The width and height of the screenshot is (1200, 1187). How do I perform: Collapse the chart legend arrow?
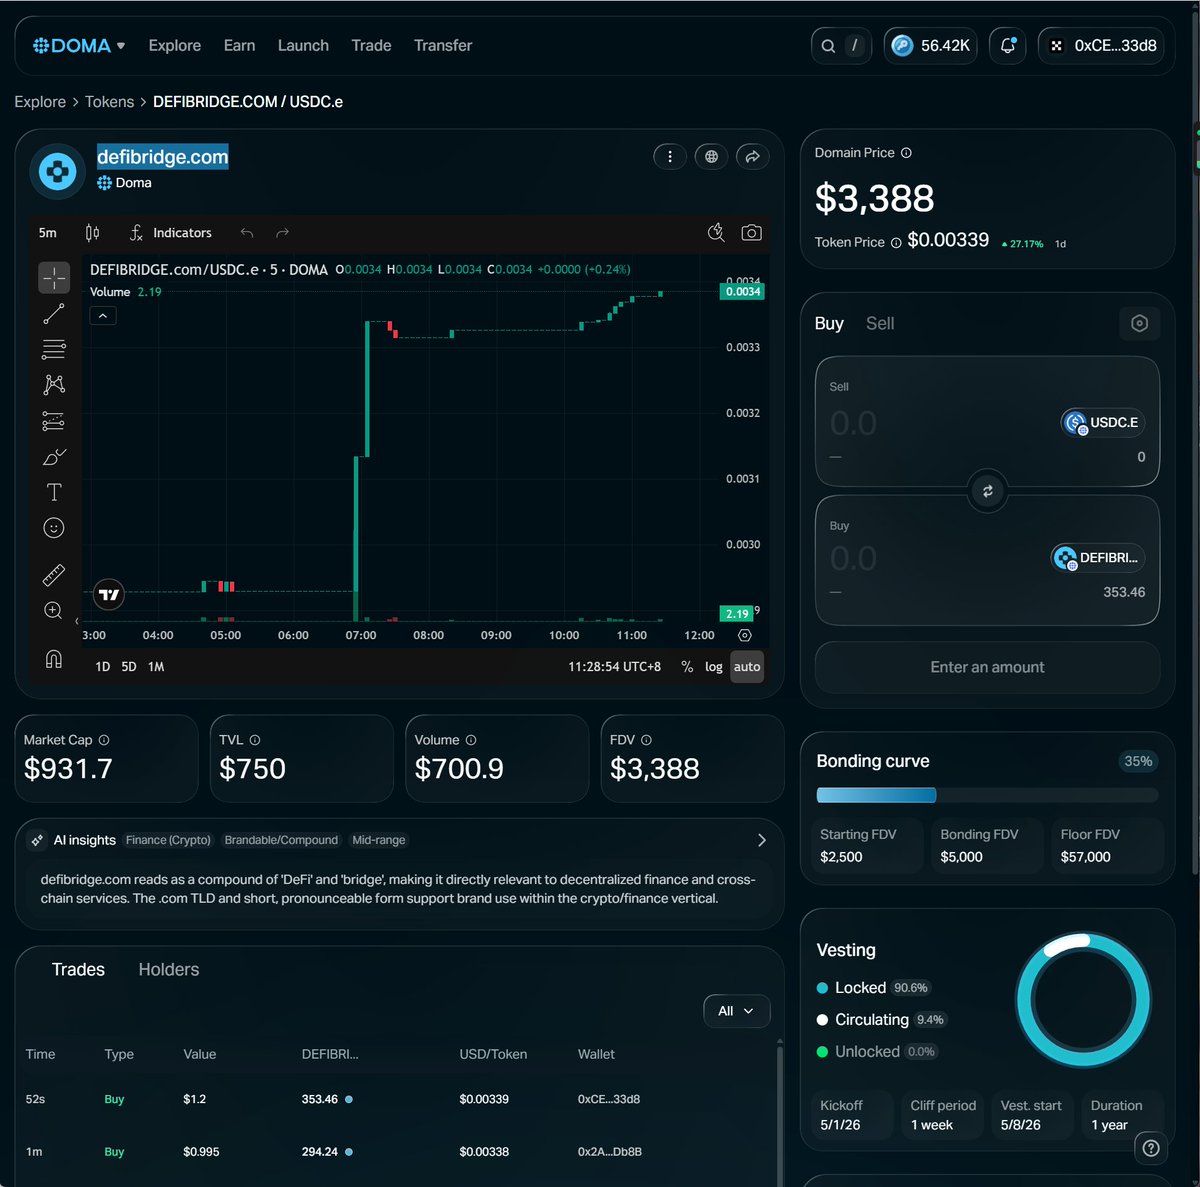[x=103, y=315]
